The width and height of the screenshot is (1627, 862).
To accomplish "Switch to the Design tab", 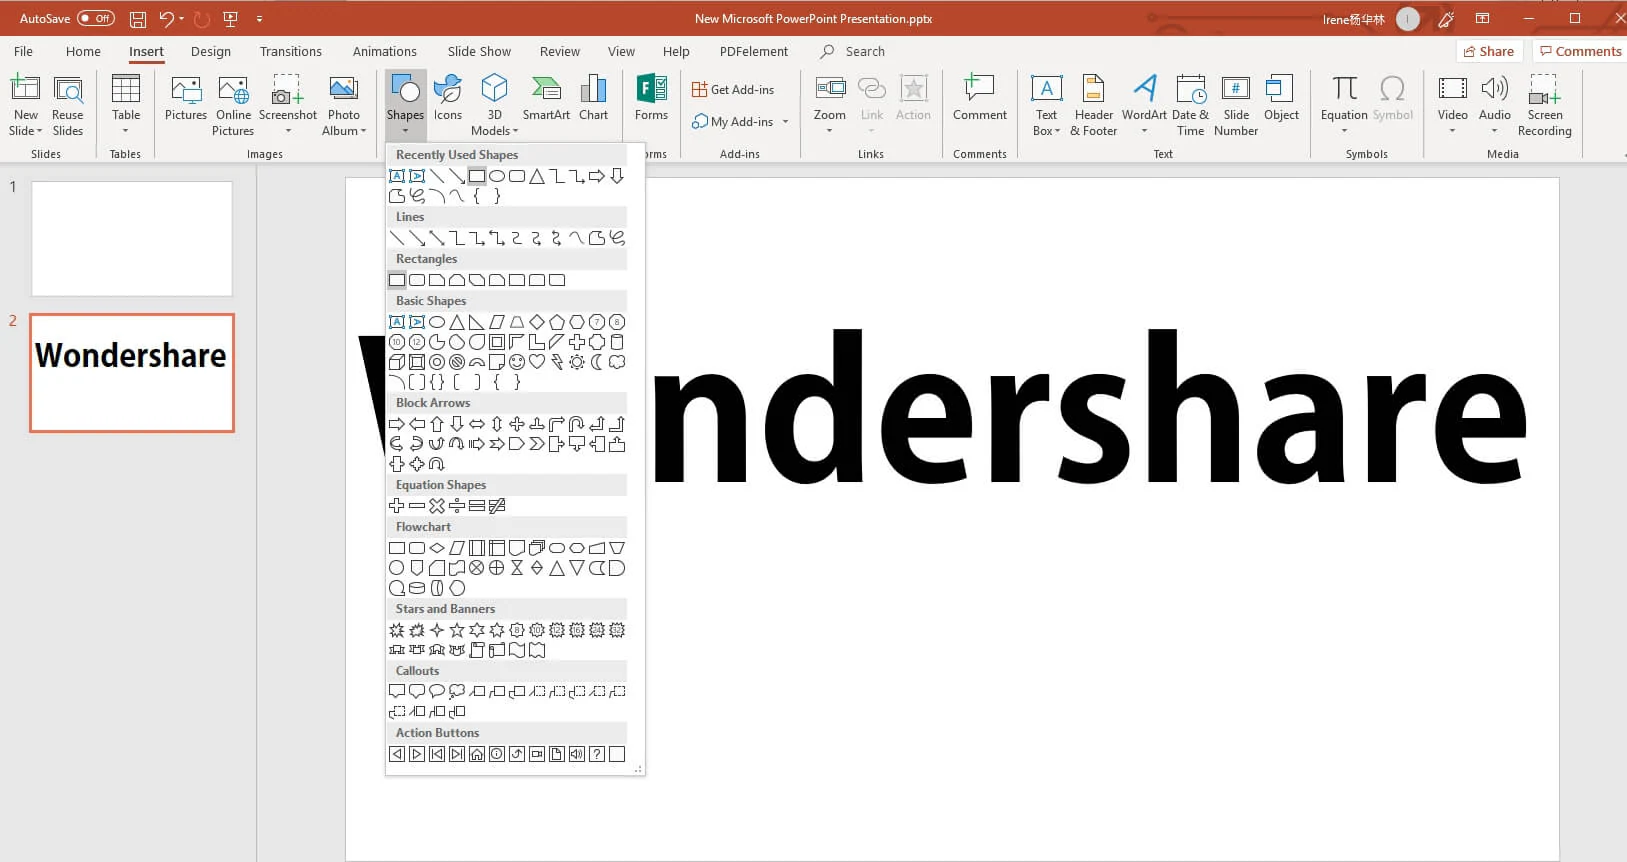I will point(211,51).
